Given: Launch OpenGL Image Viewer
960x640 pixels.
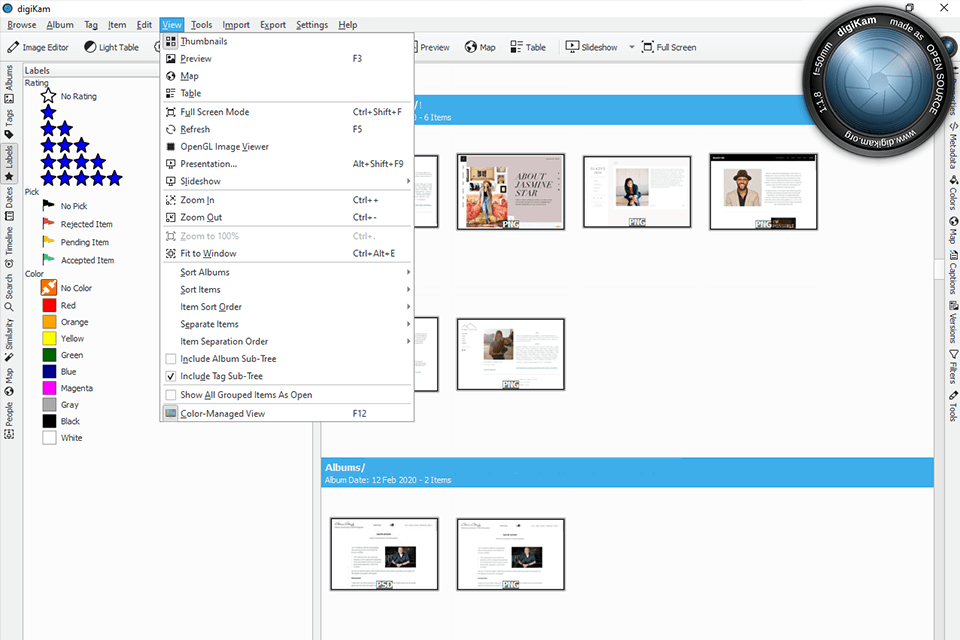Looking at the screenshot, I should point(287,146).
